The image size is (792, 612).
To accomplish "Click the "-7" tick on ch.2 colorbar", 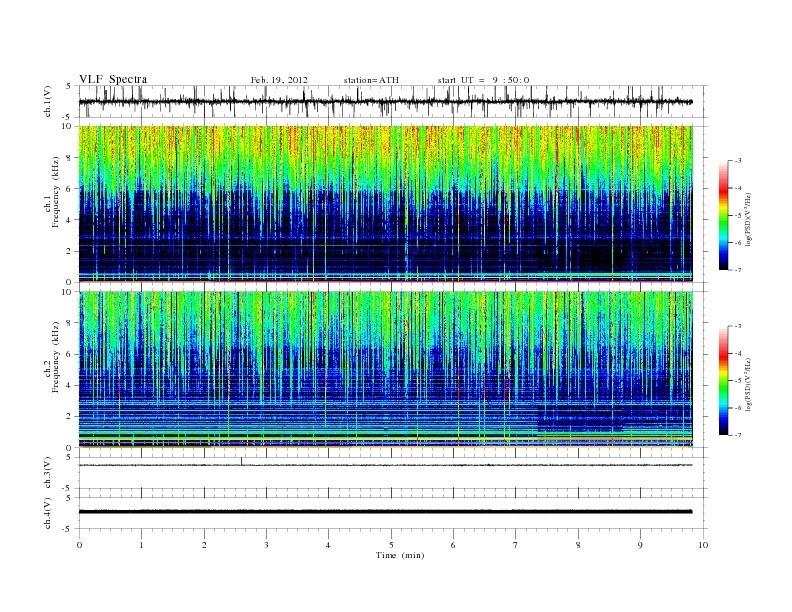I will [738, 435].
